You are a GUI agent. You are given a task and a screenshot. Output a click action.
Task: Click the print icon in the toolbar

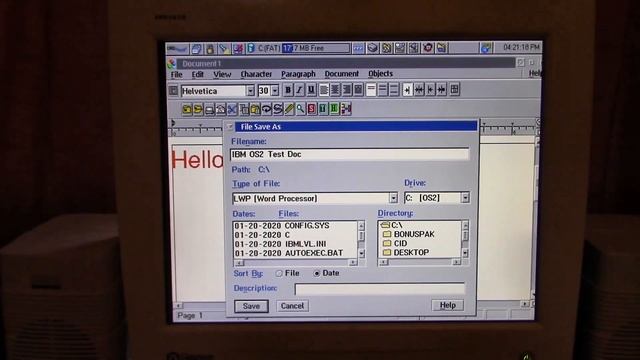(x=209, y=109)
